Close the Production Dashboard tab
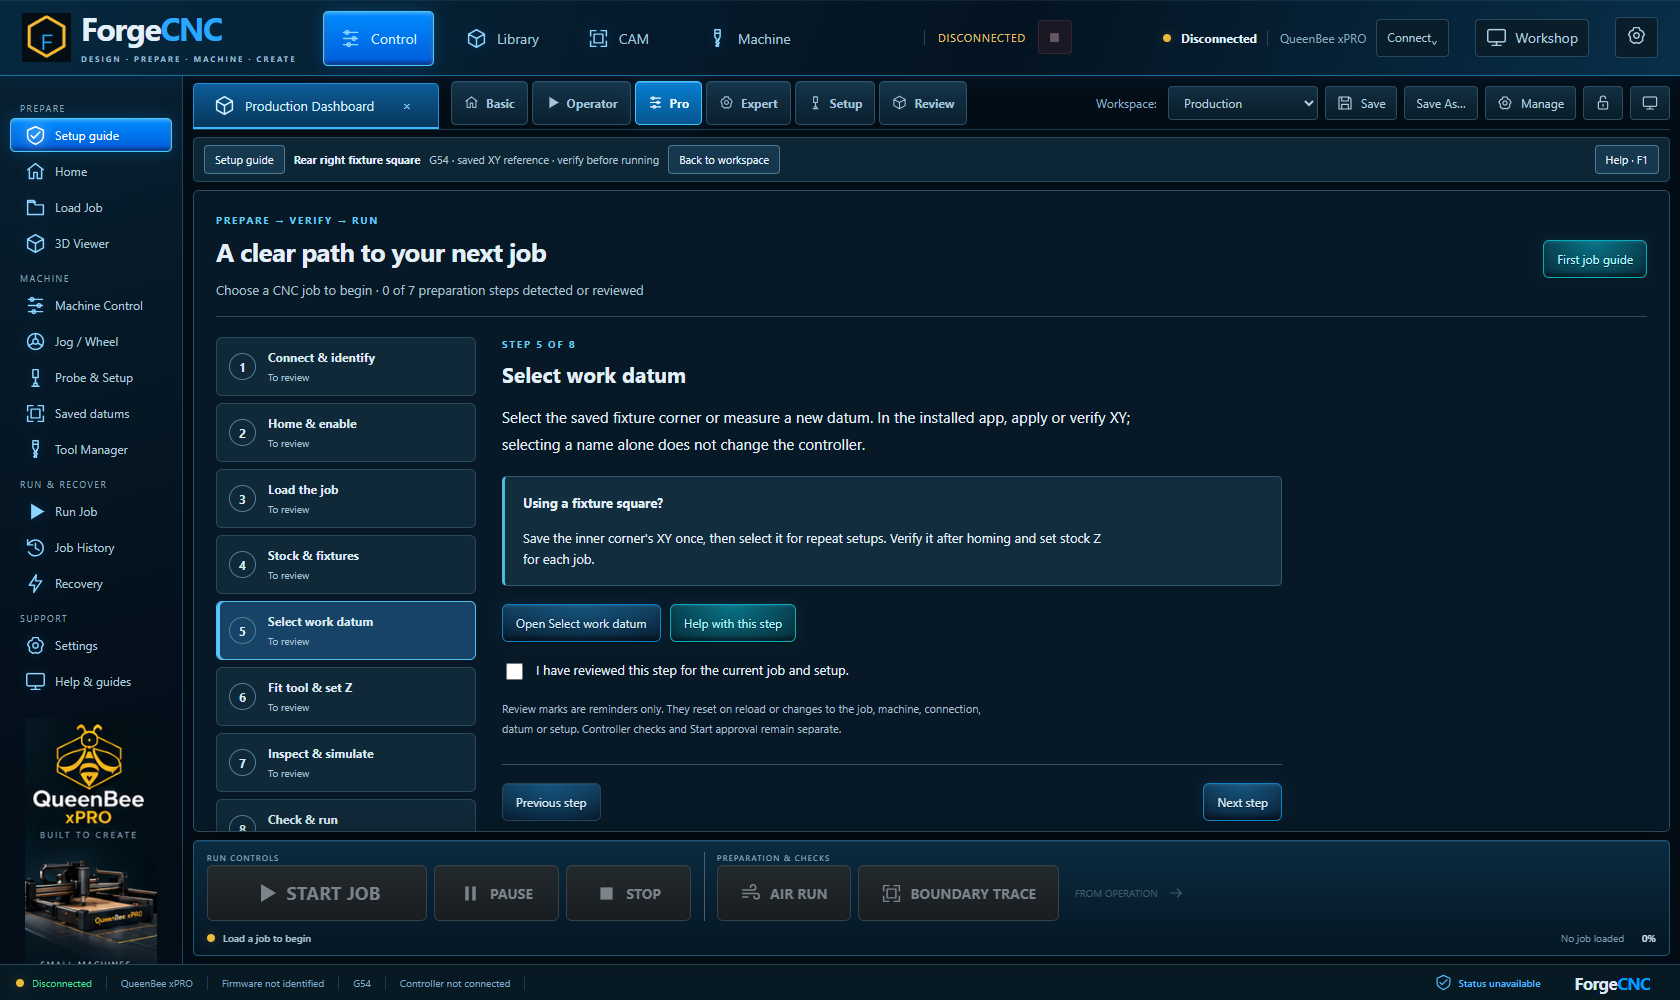Viewport: 1680px width, 1000px height. tap(407, 107)
